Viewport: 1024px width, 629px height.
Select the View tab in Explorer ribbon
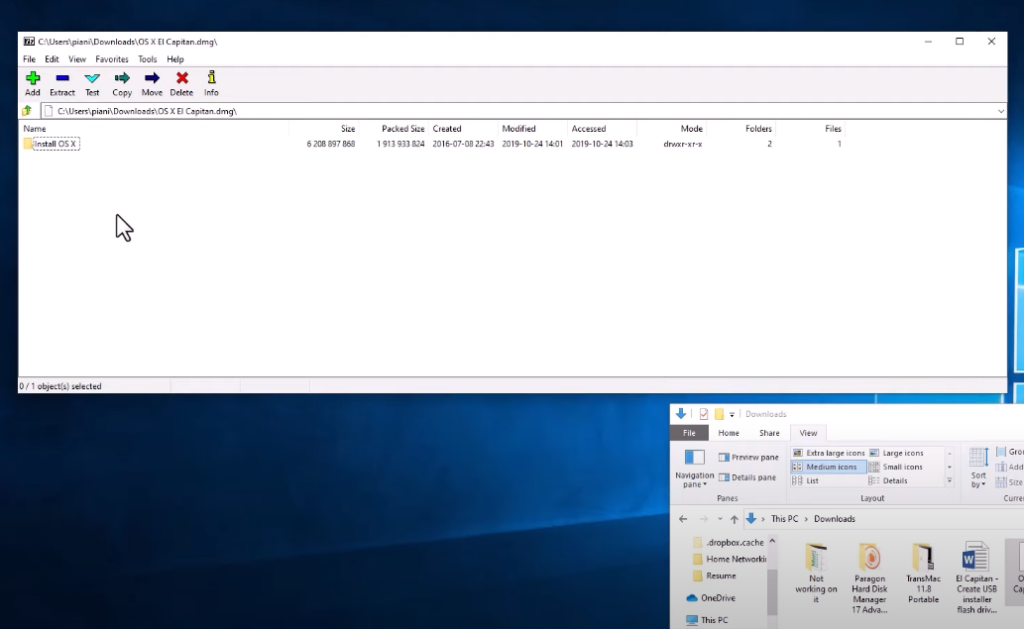808,433
